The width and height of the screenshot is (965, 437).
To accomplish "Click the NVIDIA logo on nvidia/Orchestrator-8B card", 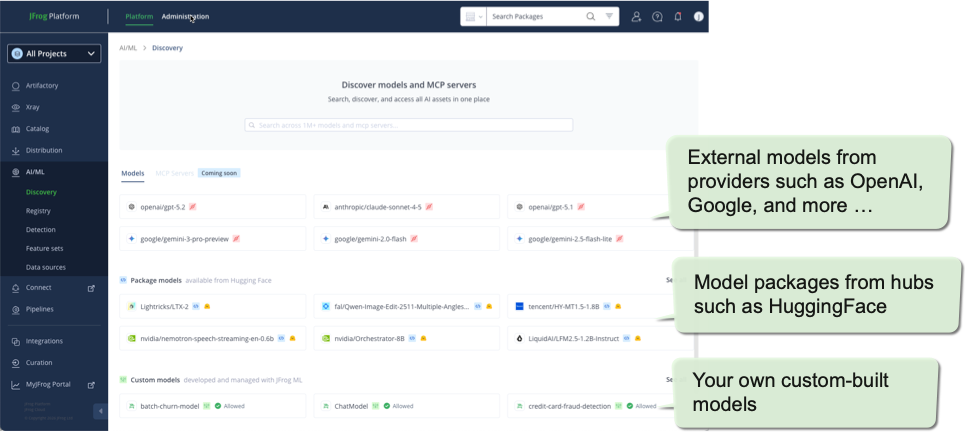I will point(326,339).
